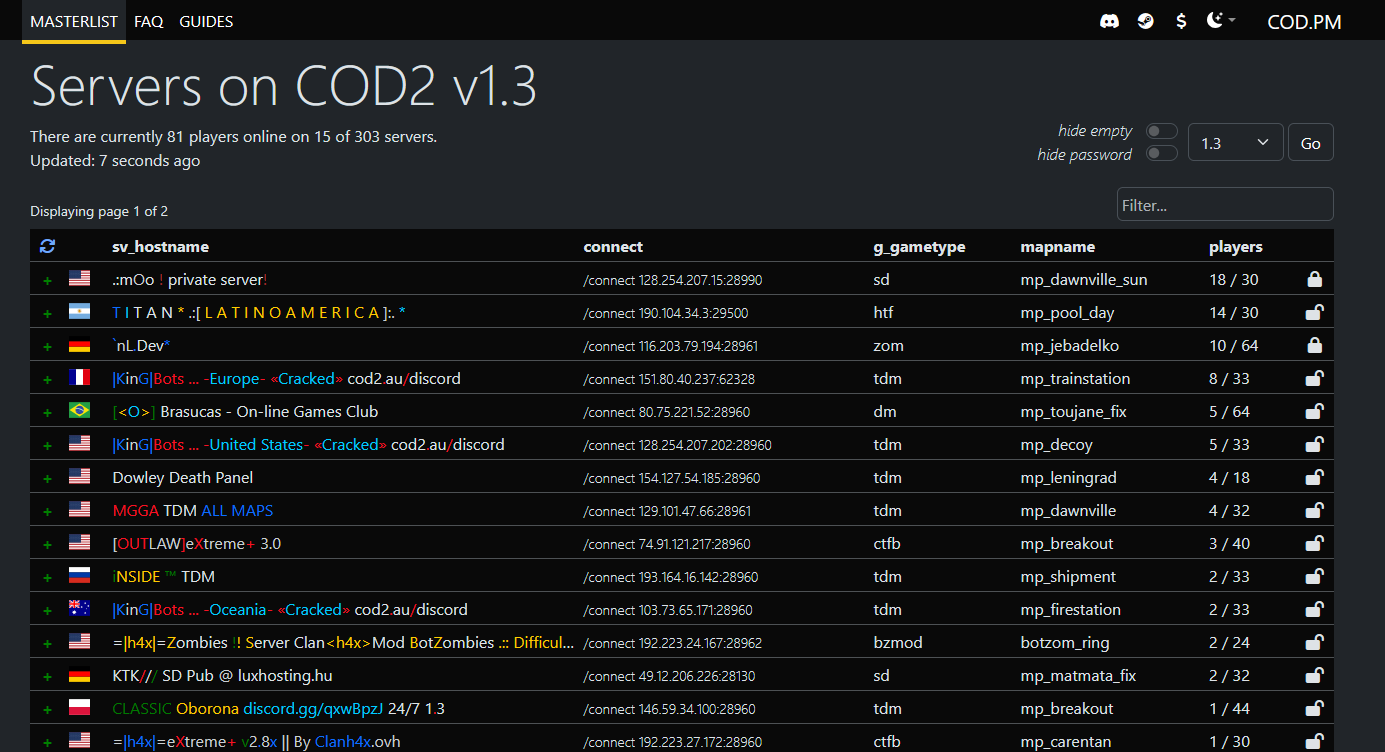Click the Russian flag for INSIDE TDM server
This screenshot has width=1385, height=752.
pyautogui.click(x=79, y=577)
